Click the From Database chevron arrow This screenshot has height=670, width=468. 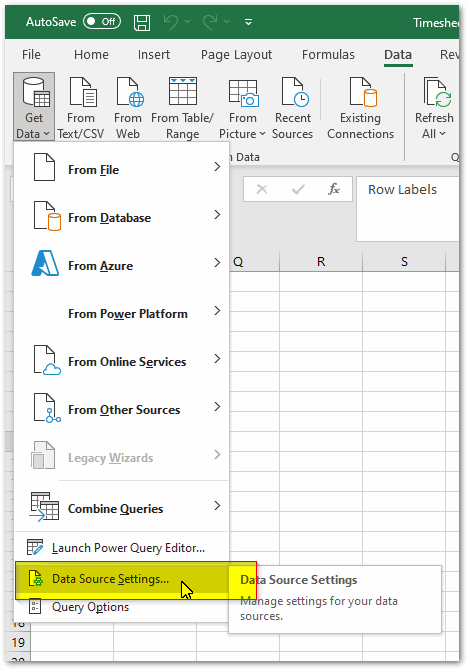pyautogui.click(x=217, y=215)
